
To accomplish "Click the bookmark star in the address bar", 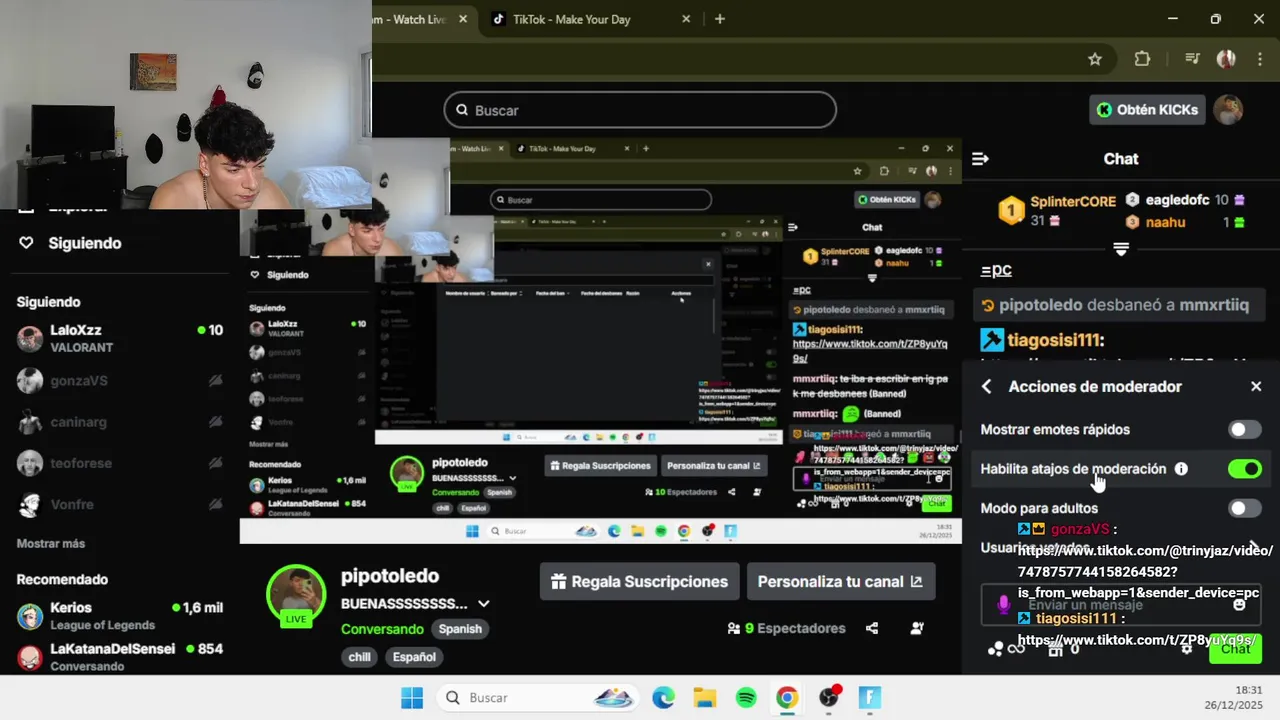I will (1095, 59).
